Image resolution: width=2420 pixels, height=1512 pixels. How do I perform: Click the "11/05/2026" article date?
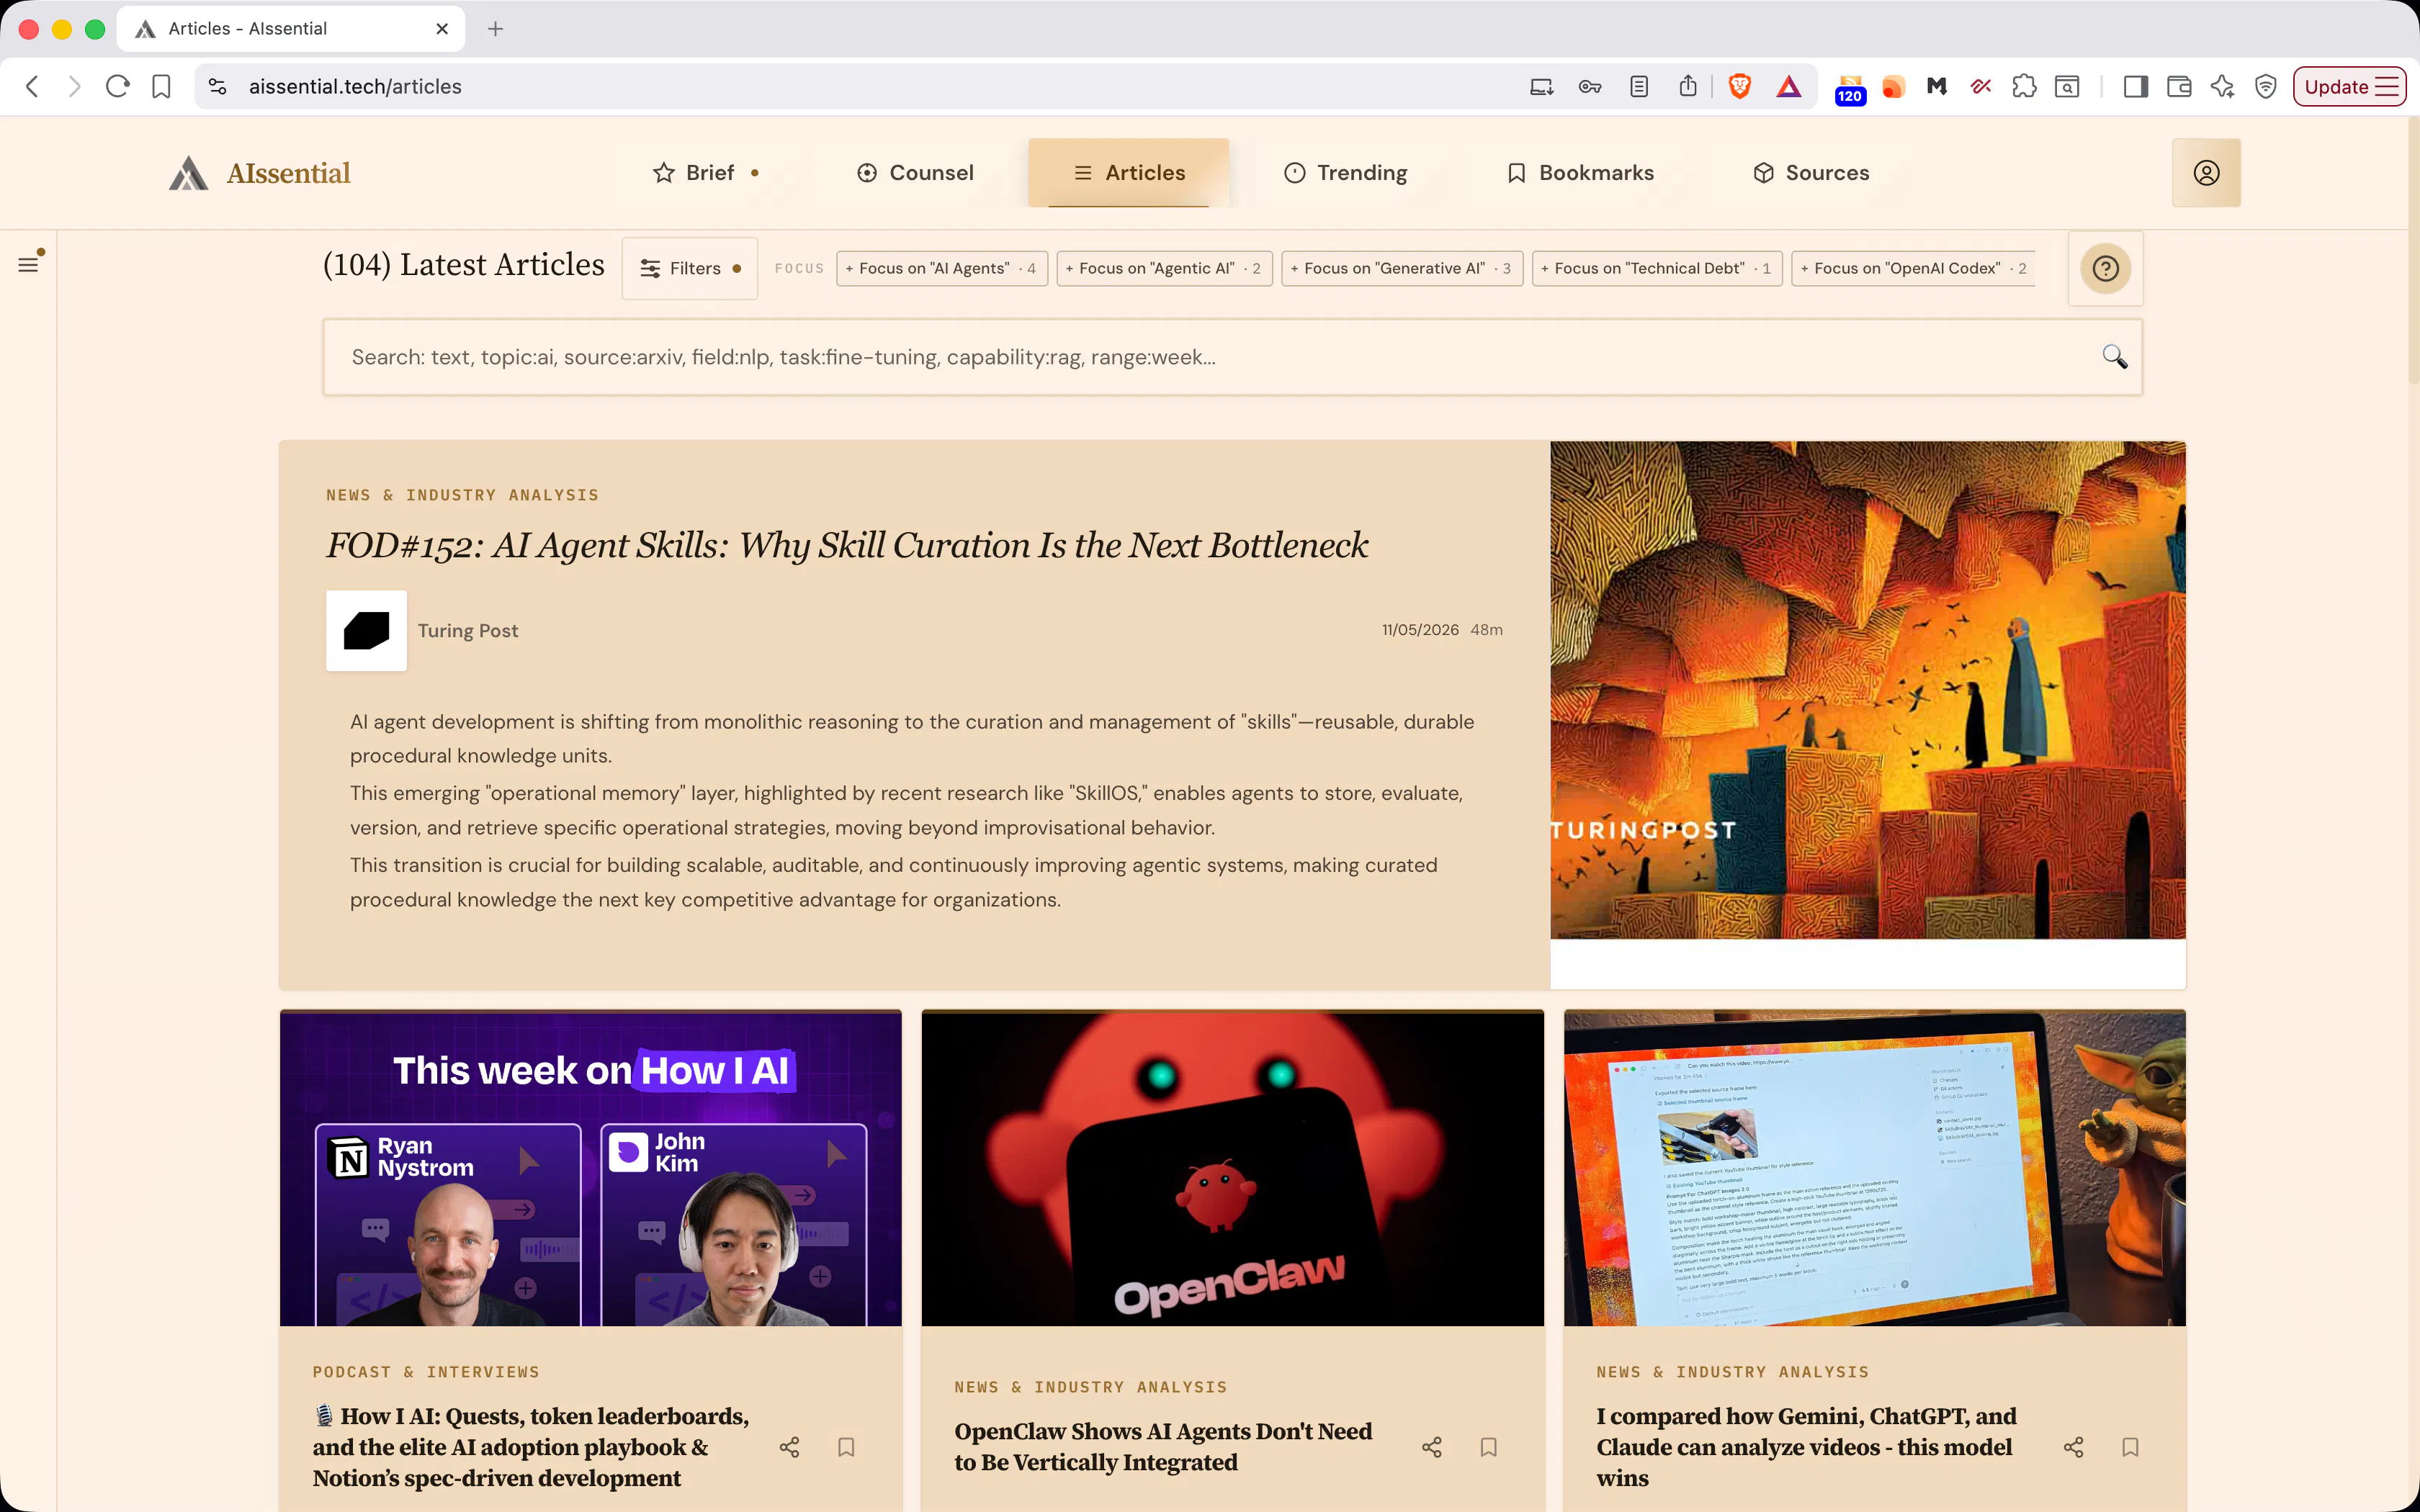click(1420, 630)
